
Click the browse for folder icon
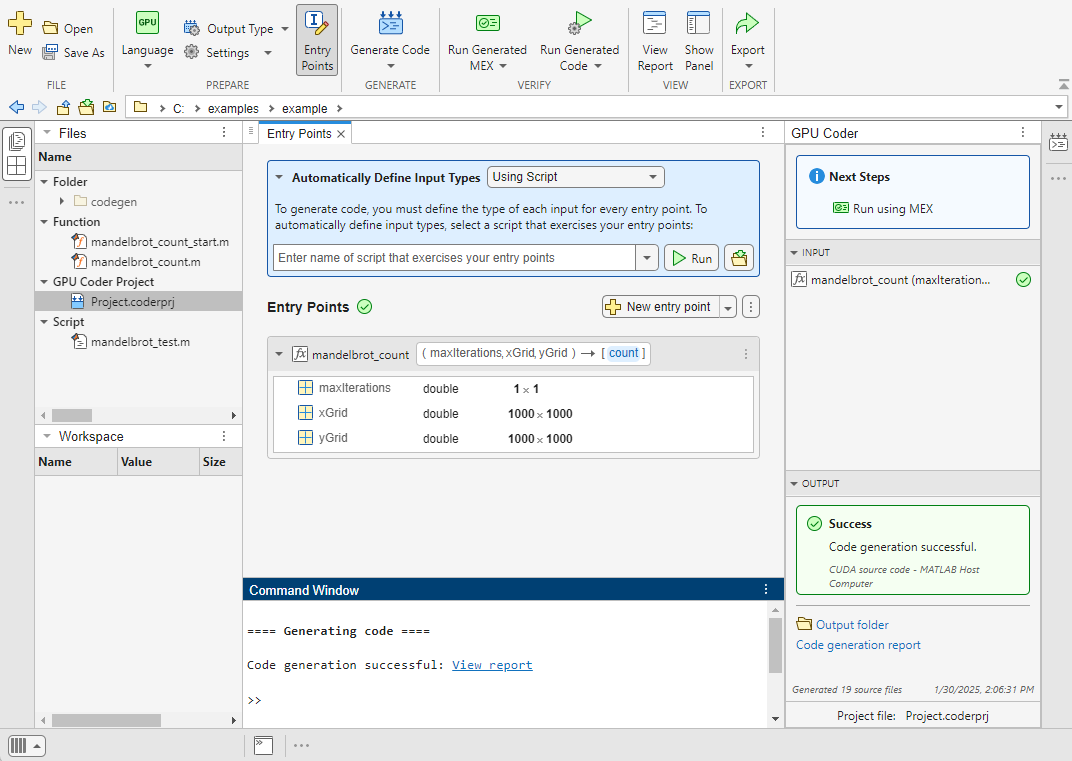[x=86, y=107]
